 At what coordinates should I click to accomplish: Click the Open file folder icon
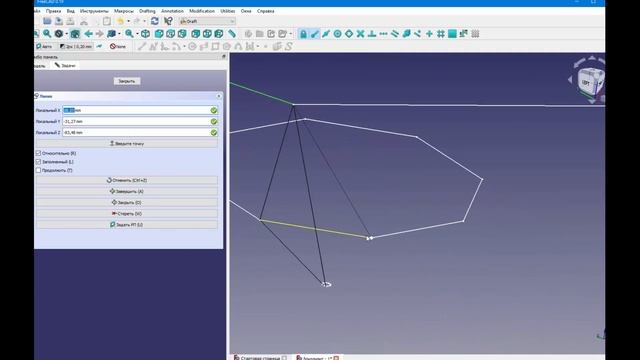(47, 21)
